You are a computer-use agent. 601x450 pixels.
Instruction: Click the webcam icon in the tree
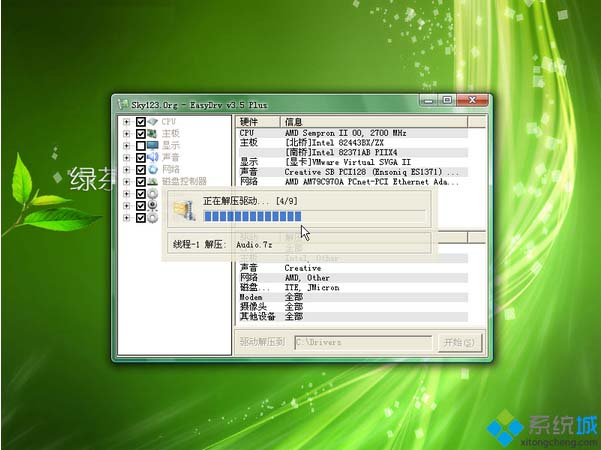click(153, 206)
